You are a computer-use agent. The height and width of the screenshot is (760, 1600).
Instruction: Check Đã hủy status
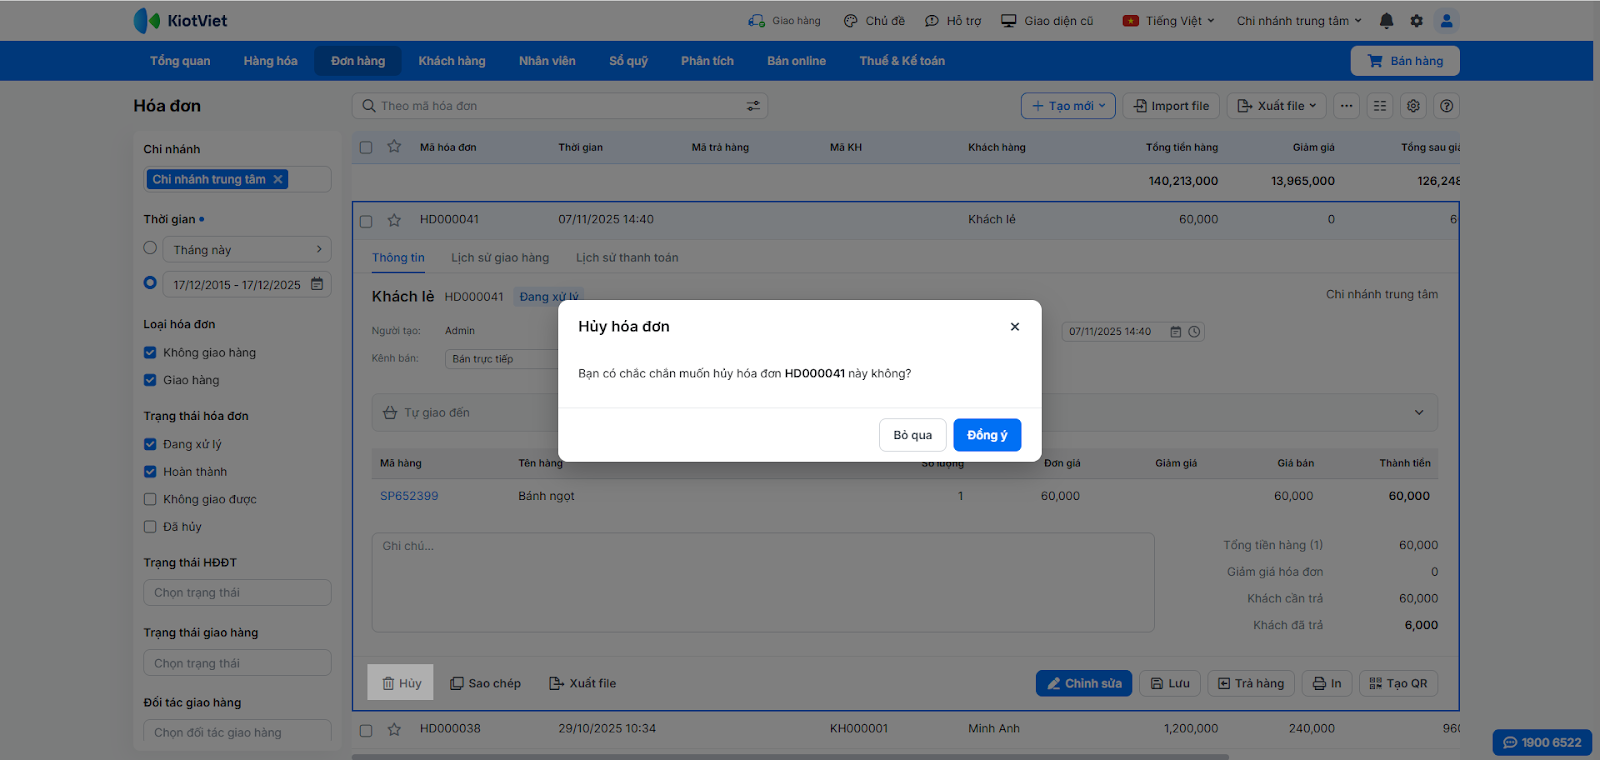(150, 527)
